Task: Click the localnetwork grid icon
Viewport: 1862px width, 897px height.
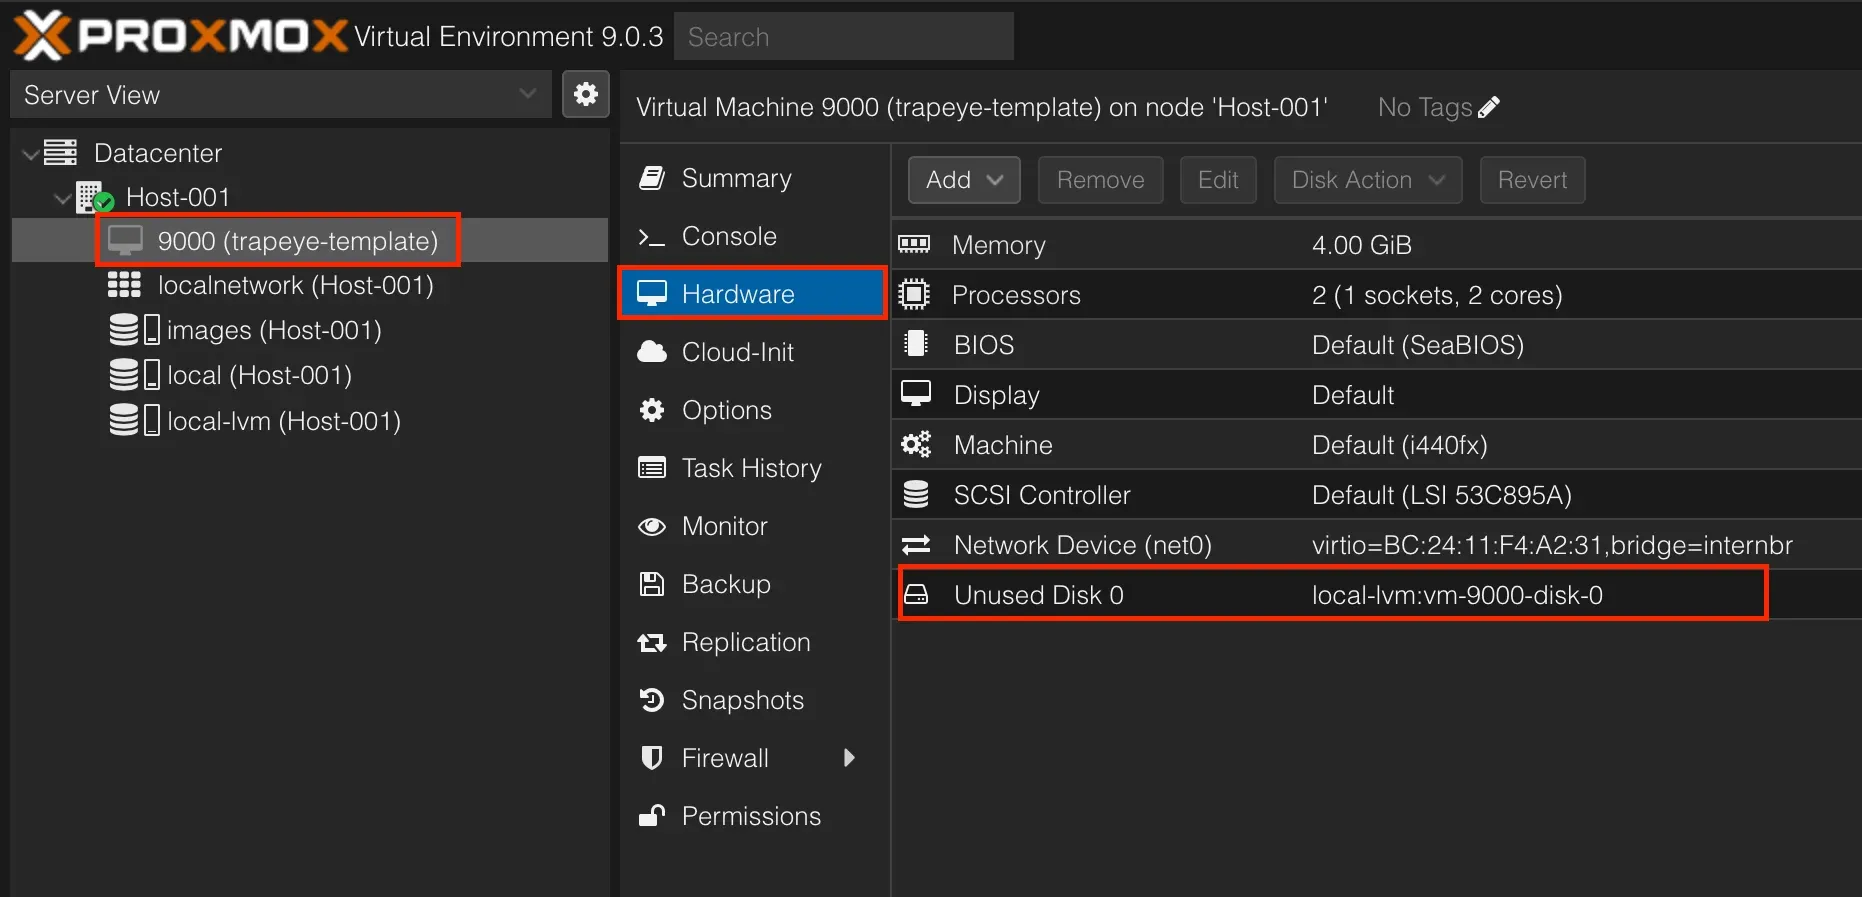Action: pos(124,285)
